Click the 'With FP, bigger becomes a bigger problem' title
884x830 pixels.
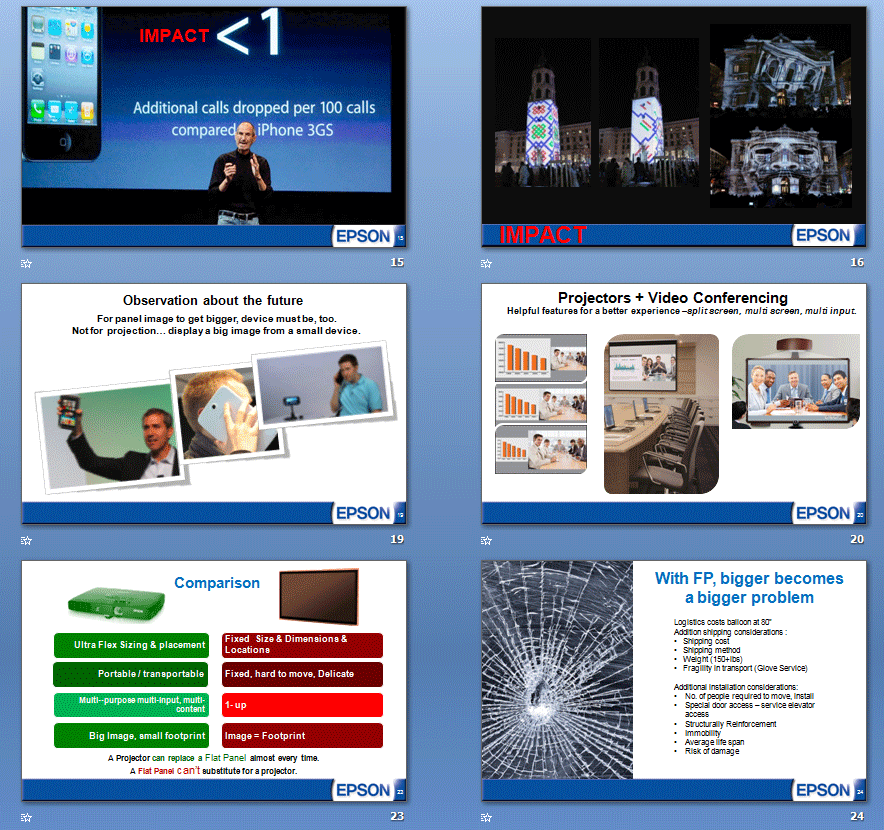[x=749, y=588]
